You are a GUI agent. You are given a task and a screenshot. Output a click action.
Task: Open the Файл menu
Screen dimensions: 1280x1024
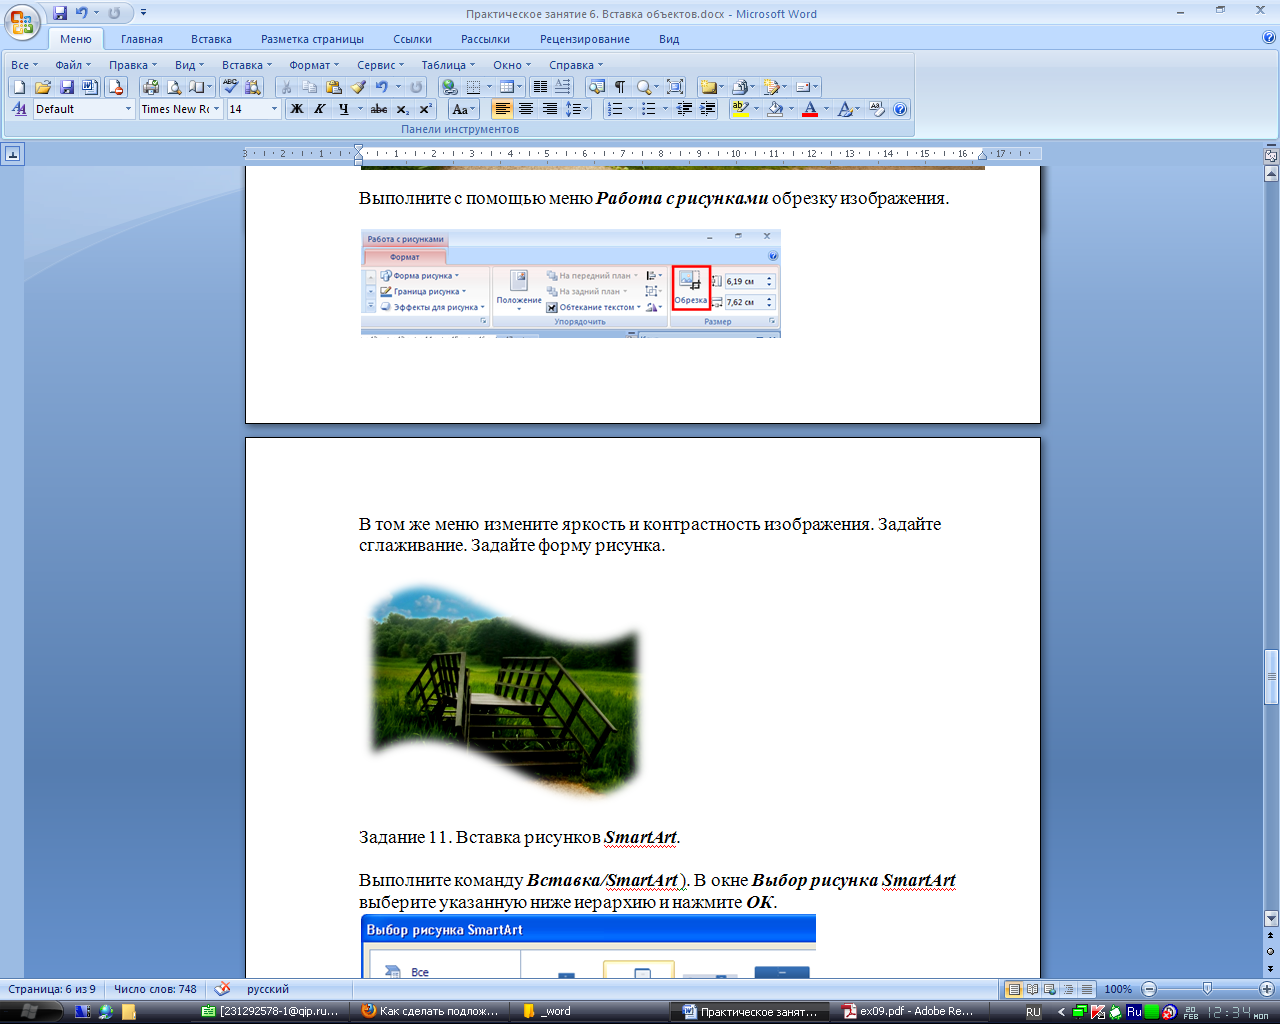[73, 65]
